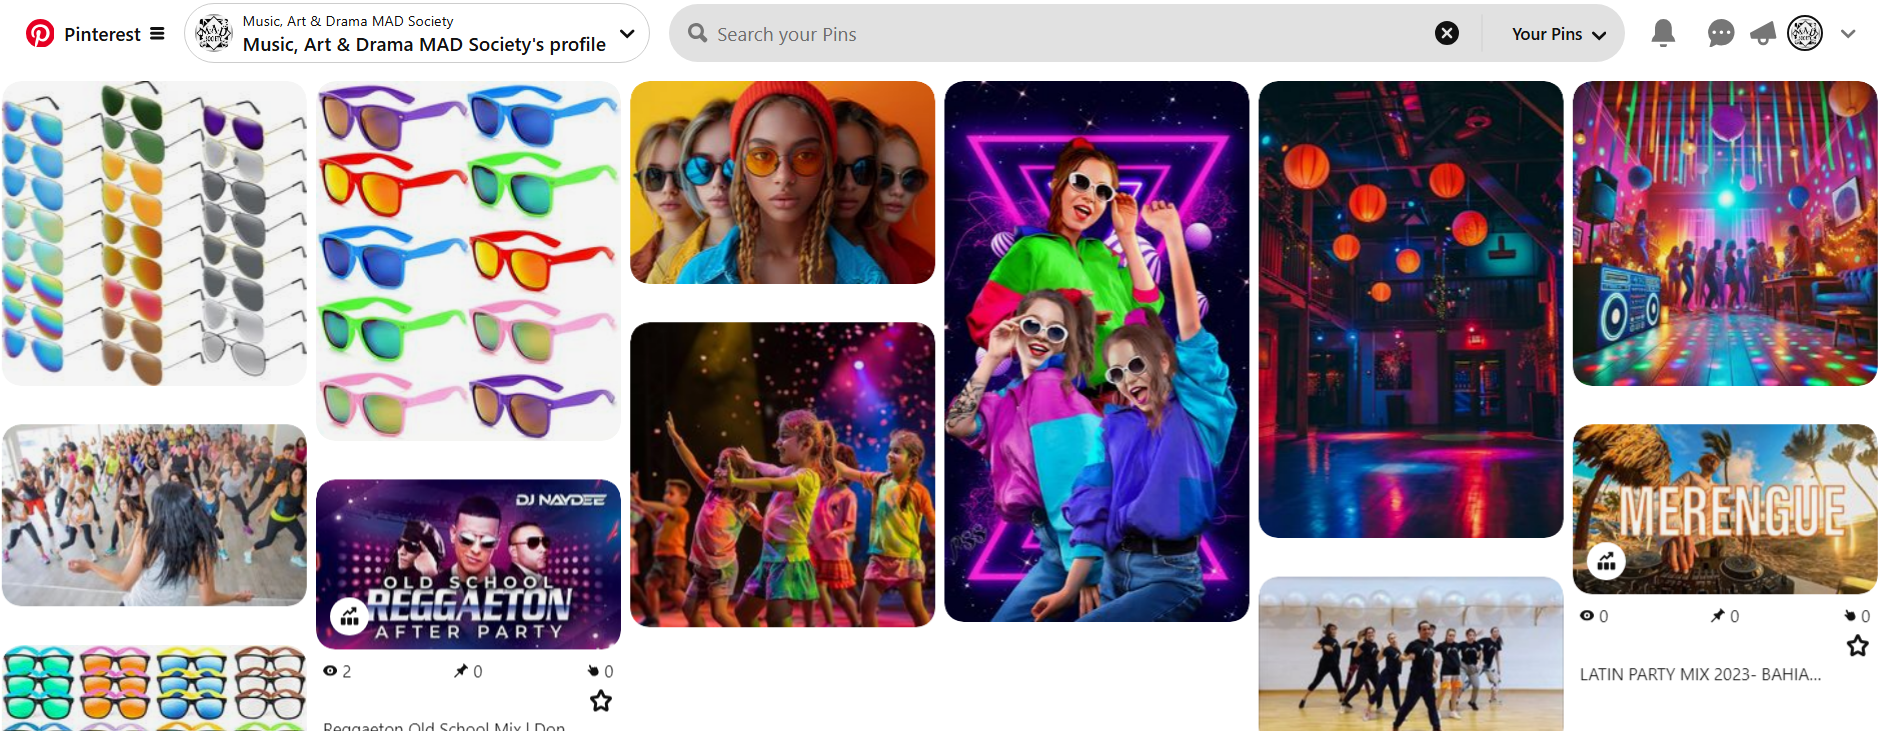1883x731 pixels.
Task: Open the neon wayfarer sunglasses pin
Action: (468, 261)
